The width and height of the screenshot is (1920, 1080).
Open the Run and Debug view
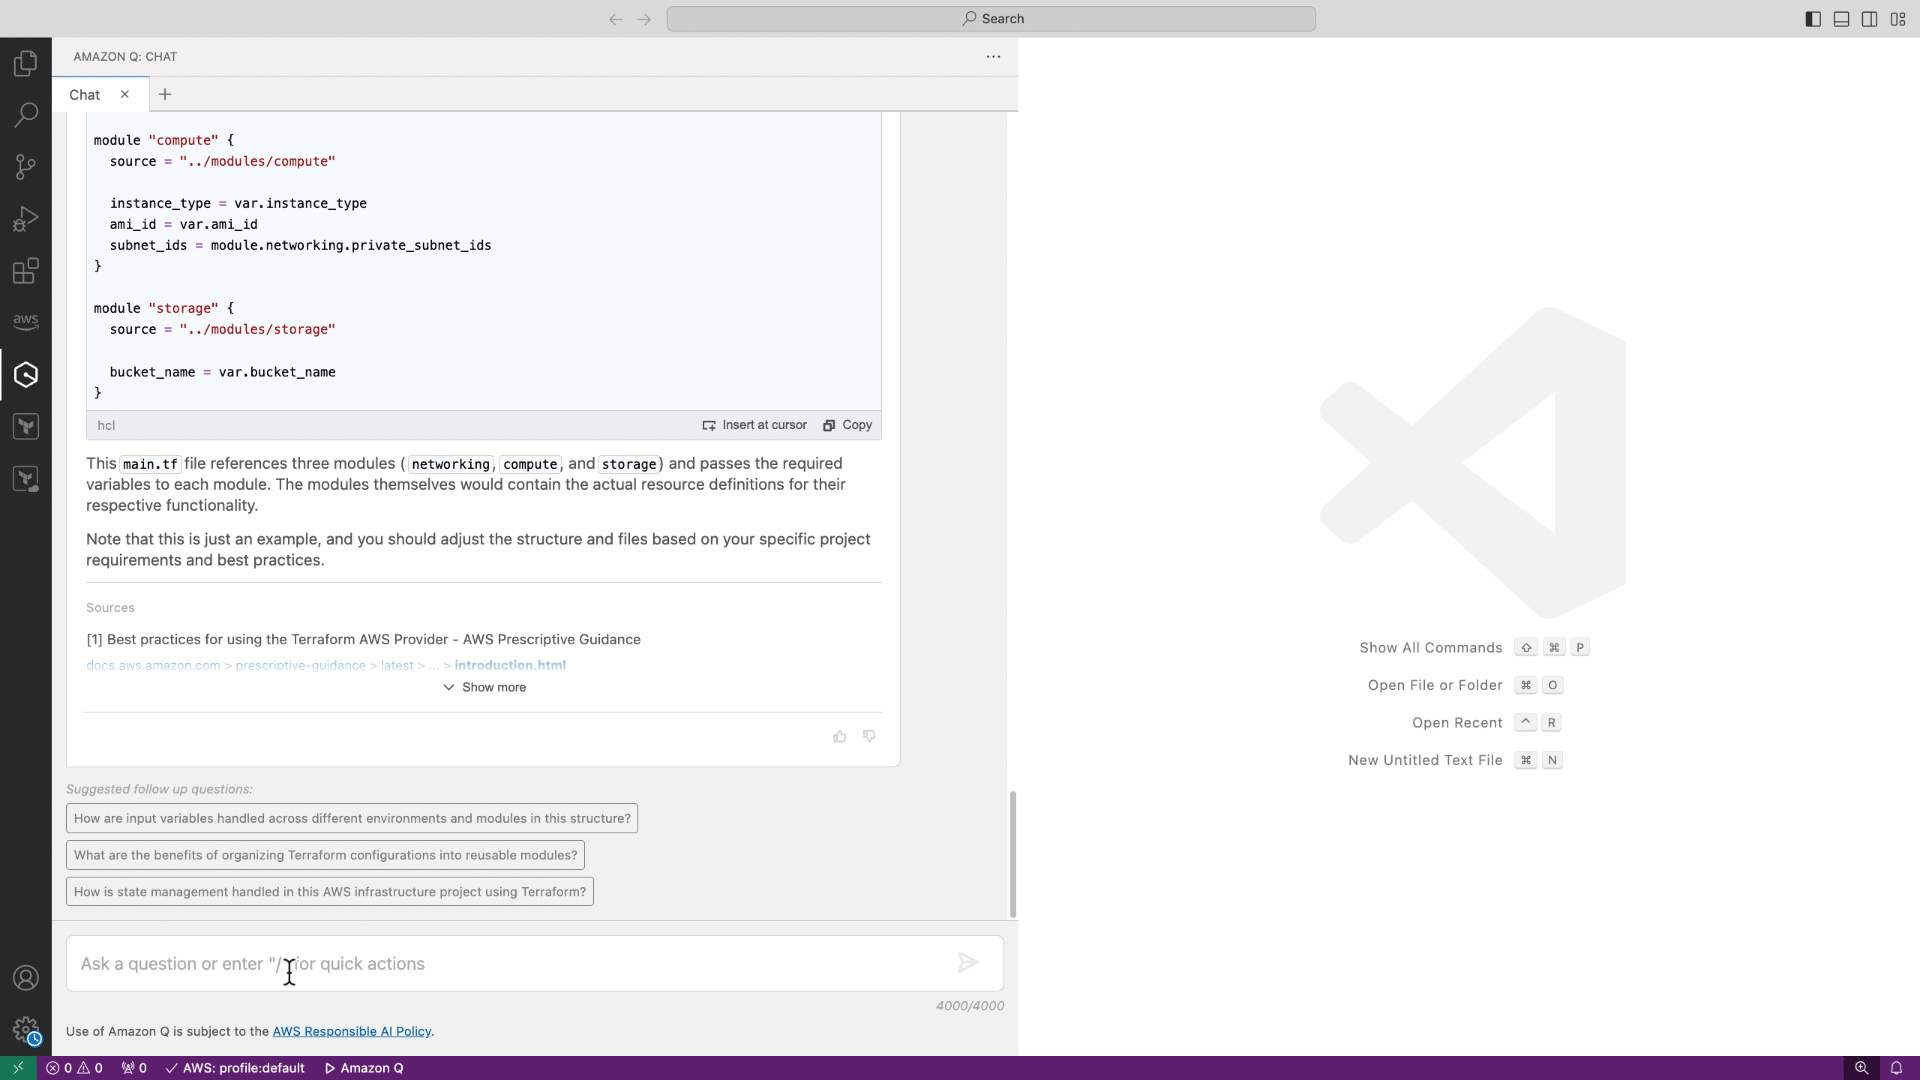[x=26, y=219]
